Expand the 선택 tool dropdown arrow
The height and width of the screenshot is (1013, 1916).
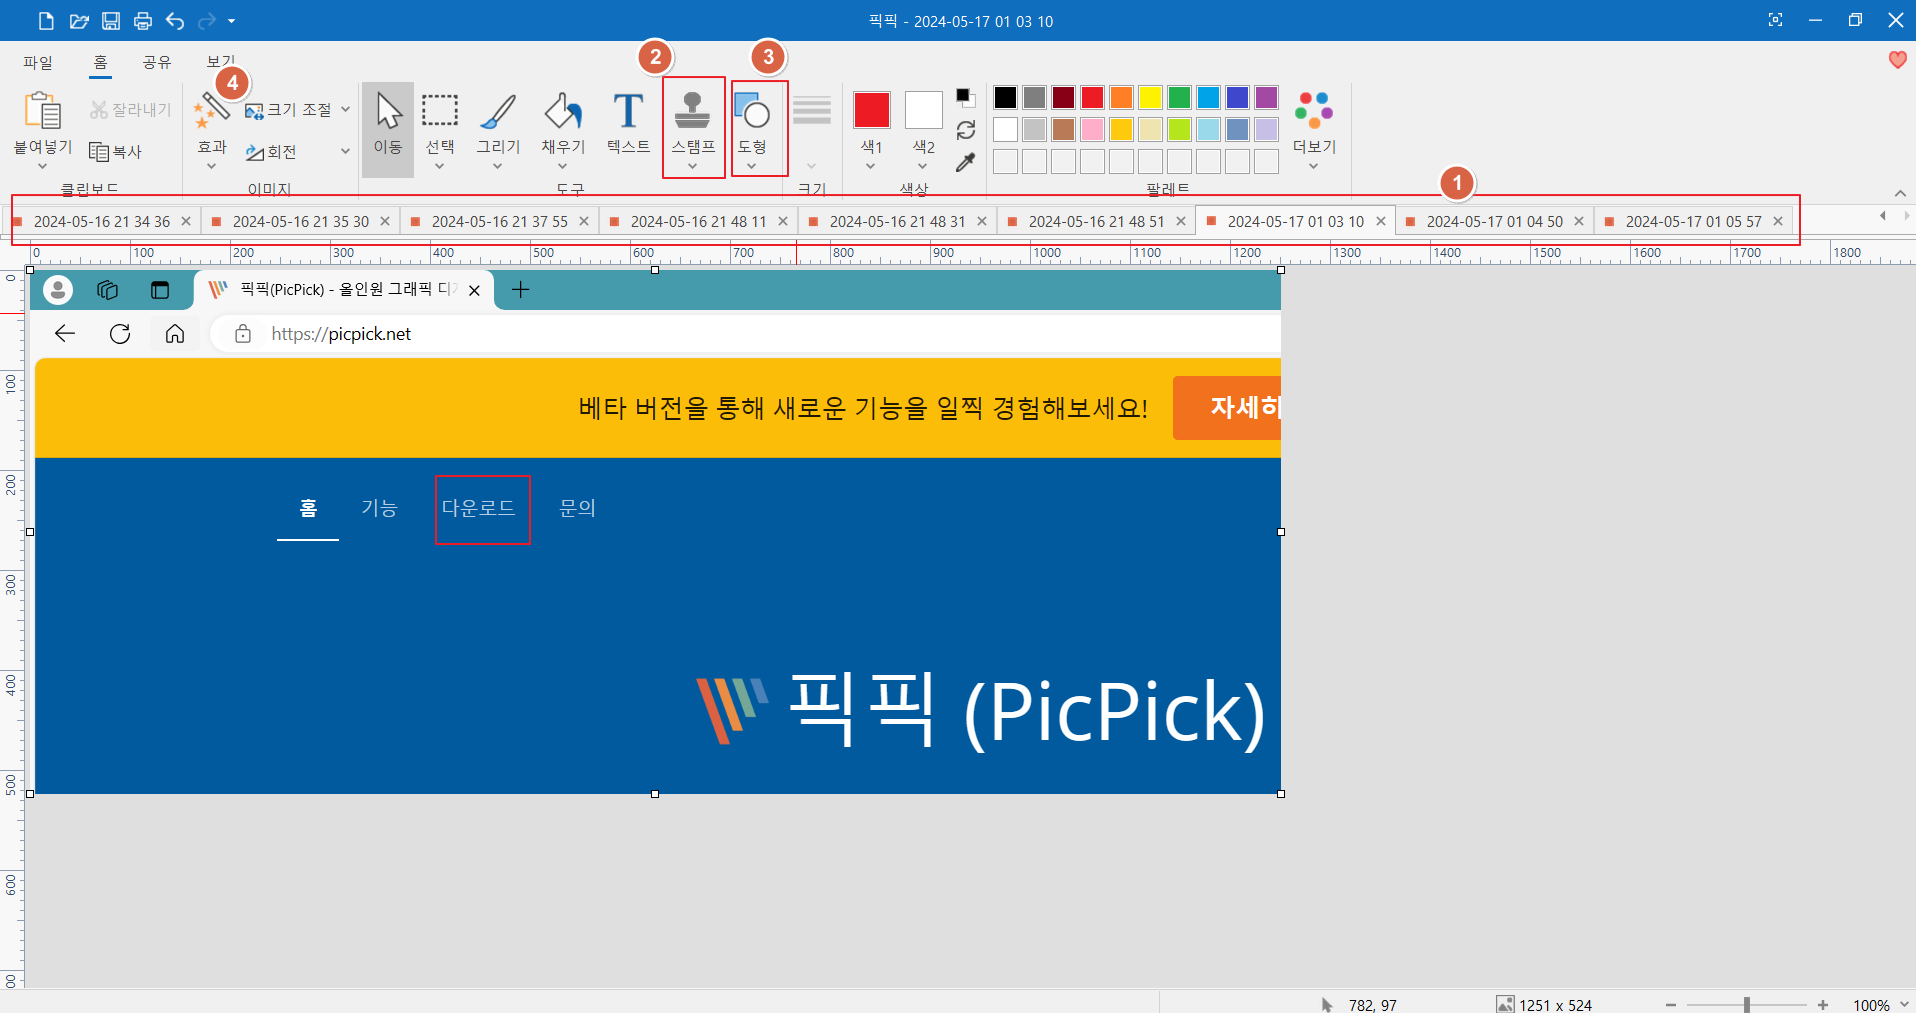pos(440,166)
